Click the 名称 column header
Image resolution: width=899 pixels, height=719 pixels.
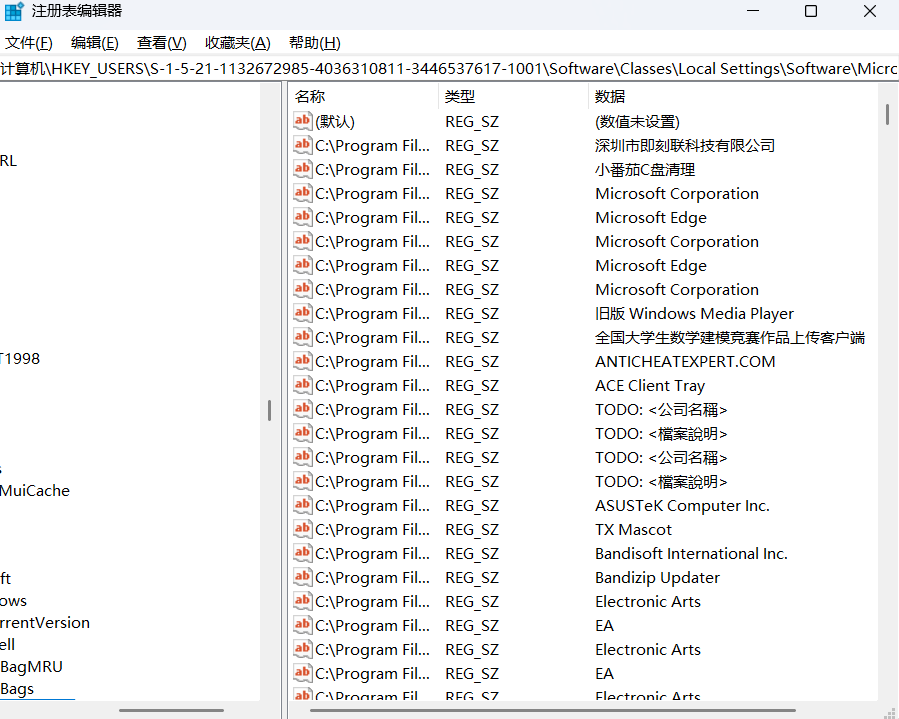(x=363, y=96)
